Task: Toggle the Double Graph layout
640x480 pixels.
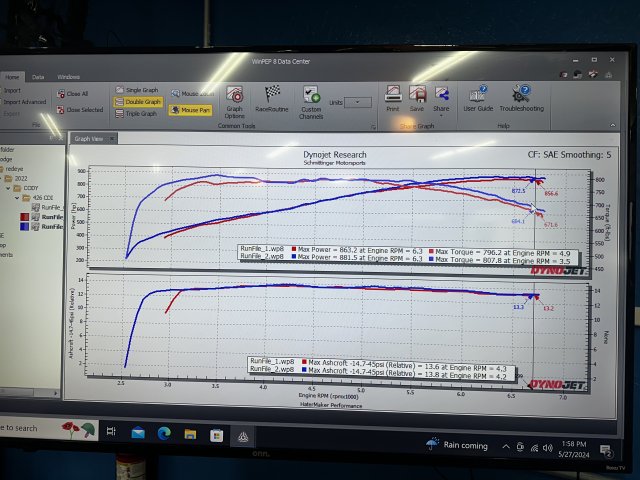Action: click(x=138, y=102)
